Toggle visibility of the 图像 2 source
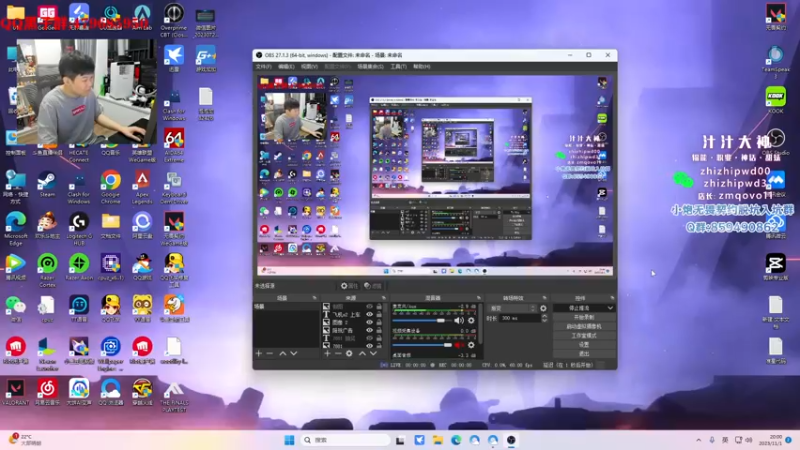Screen dimensions: 800x450 369,322
